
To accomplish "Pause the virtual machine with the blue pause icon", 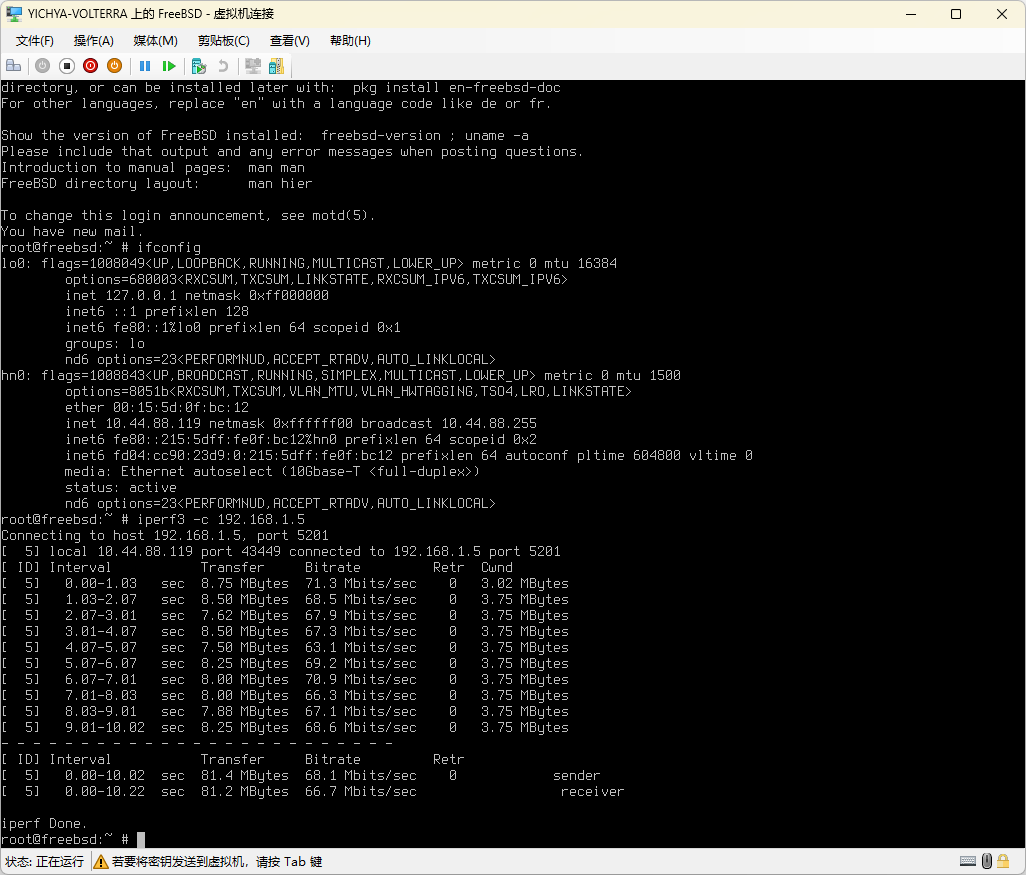I will point(145,65).
